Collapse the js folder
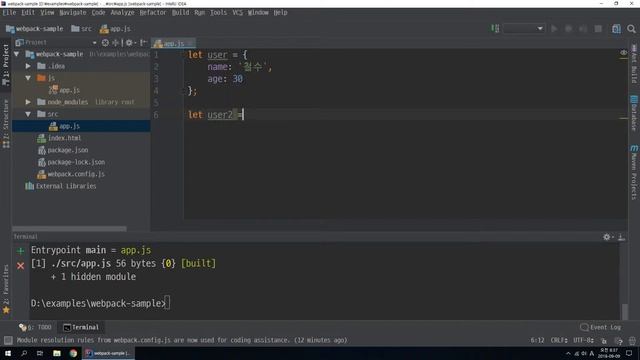Viewport: 640px width, 360px height. (x=28, y=78)
